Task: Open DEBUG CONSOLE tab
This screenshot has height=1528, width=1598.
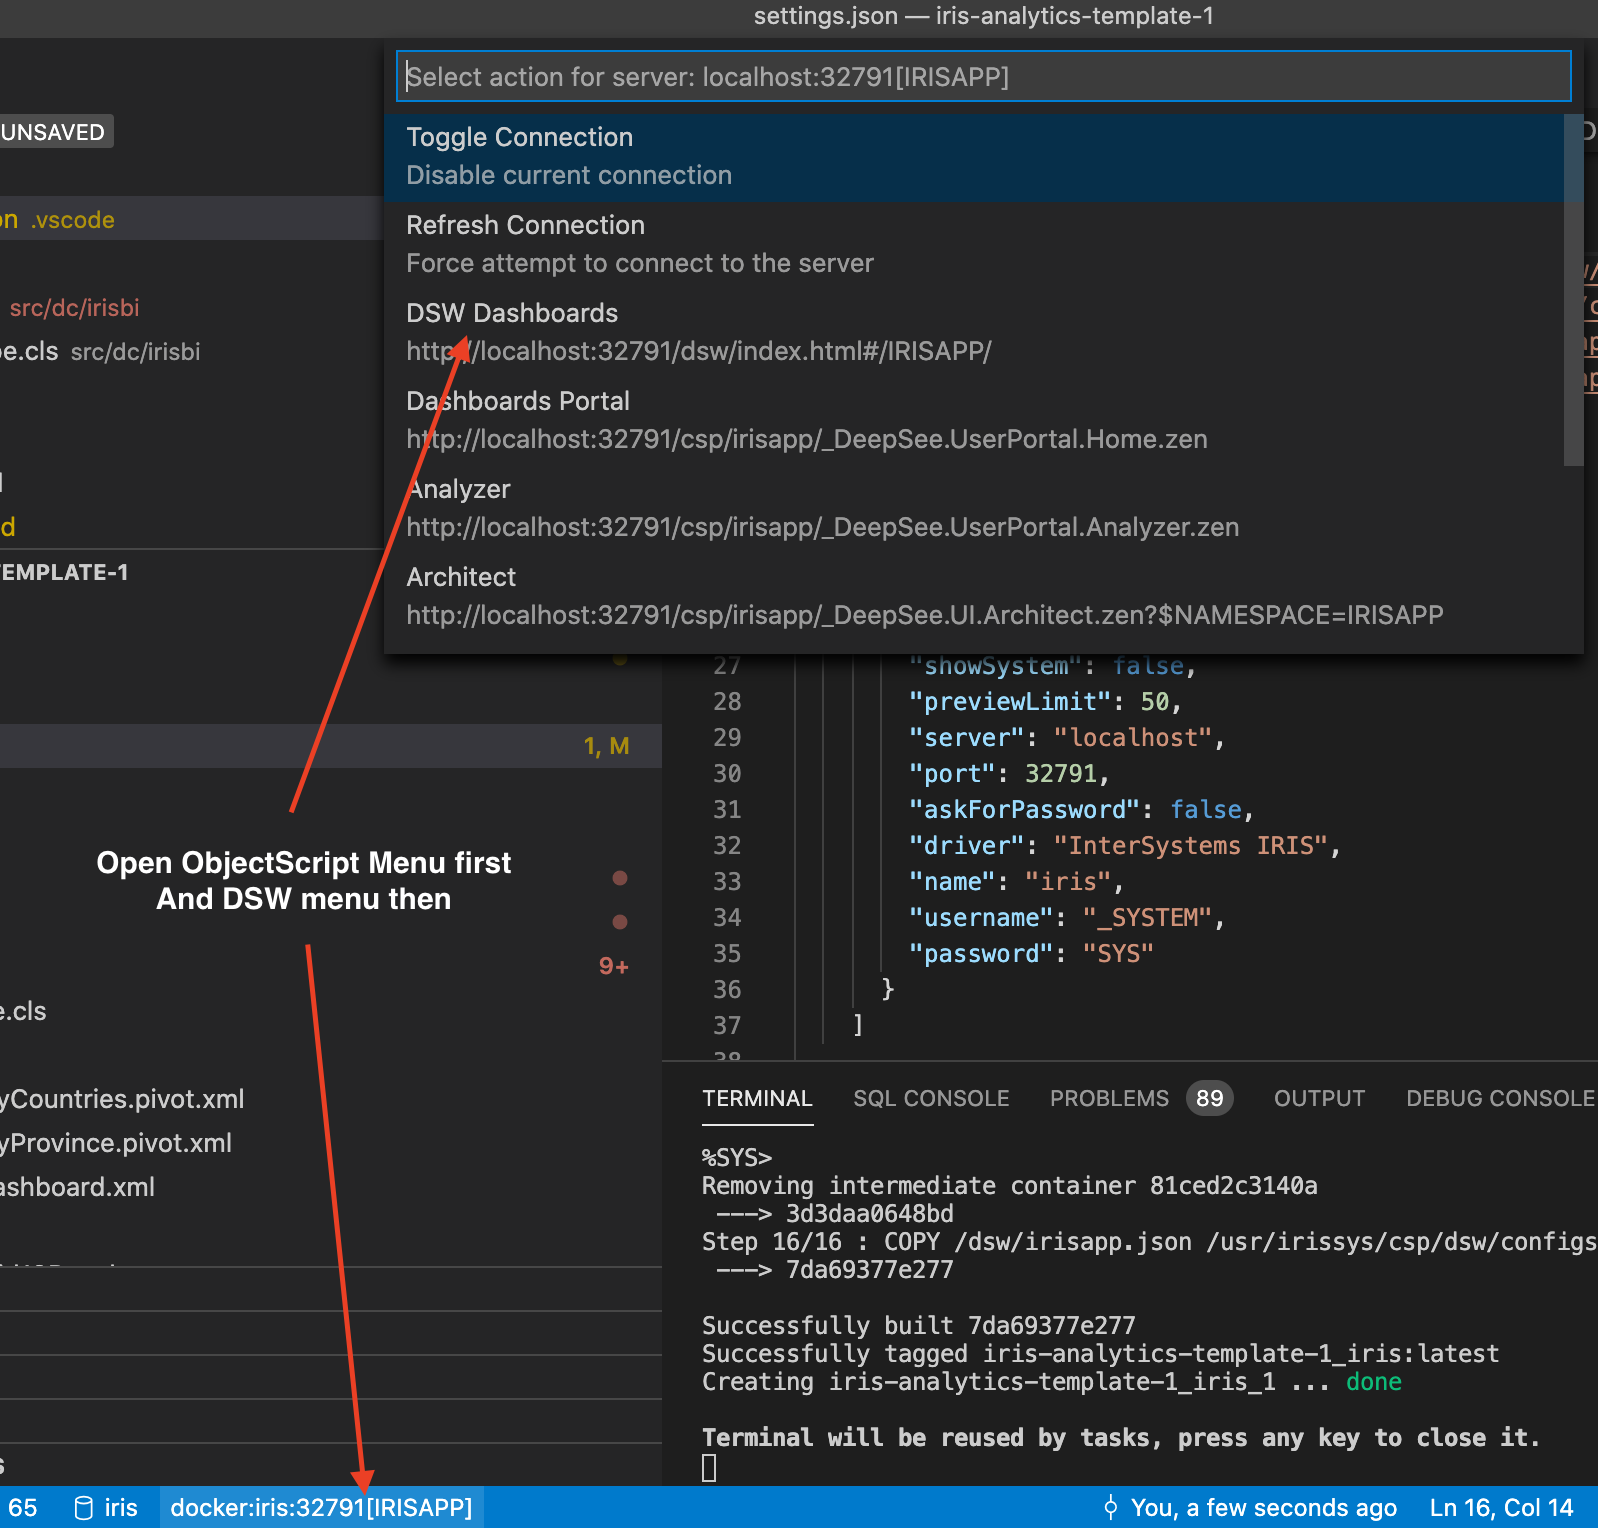Action: [1500, 1098]
